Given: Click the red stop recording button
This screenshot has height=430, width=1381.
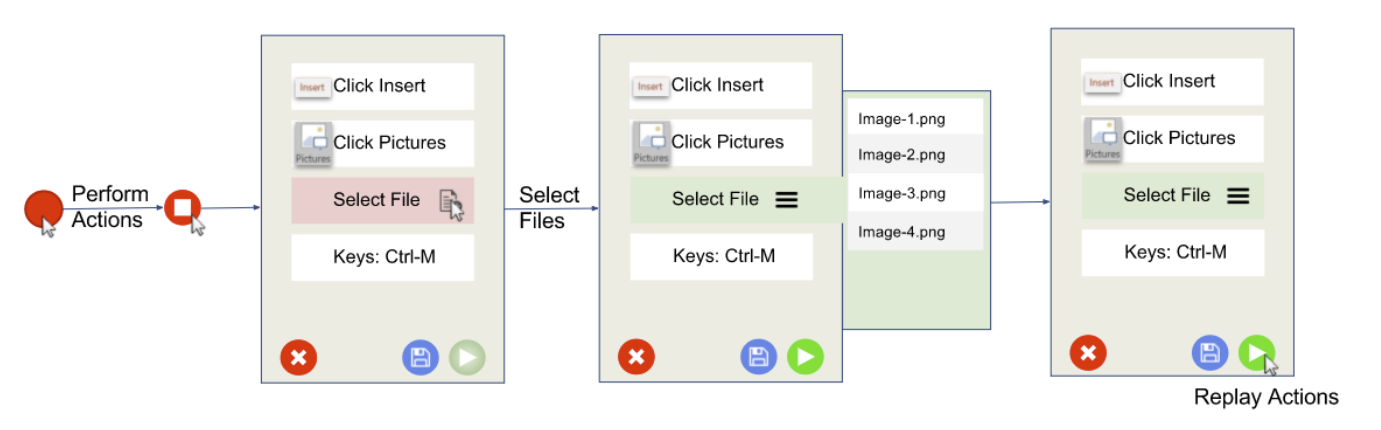Looking at the screenshot, I should pos(182,207).
